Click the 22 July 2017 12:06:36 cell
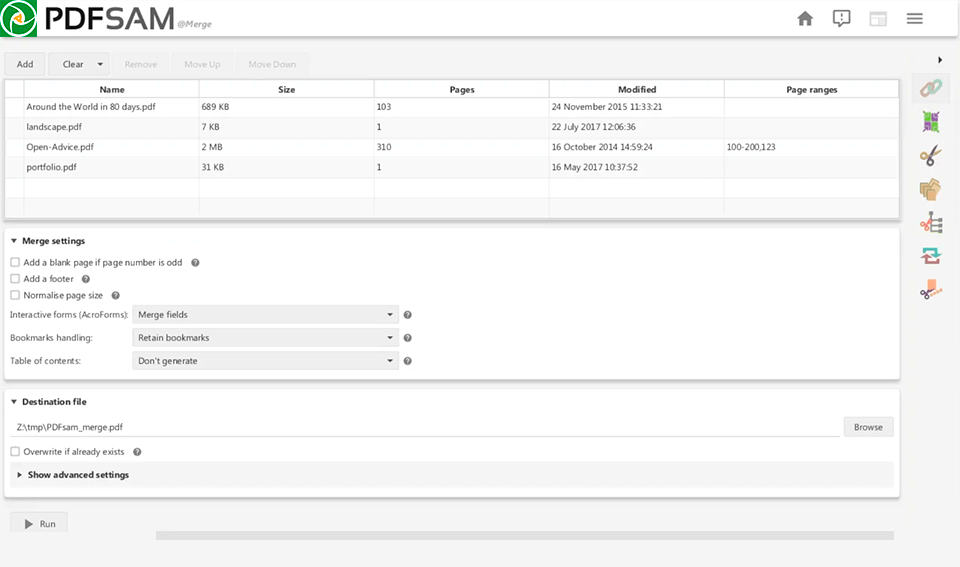 point(637,127)
